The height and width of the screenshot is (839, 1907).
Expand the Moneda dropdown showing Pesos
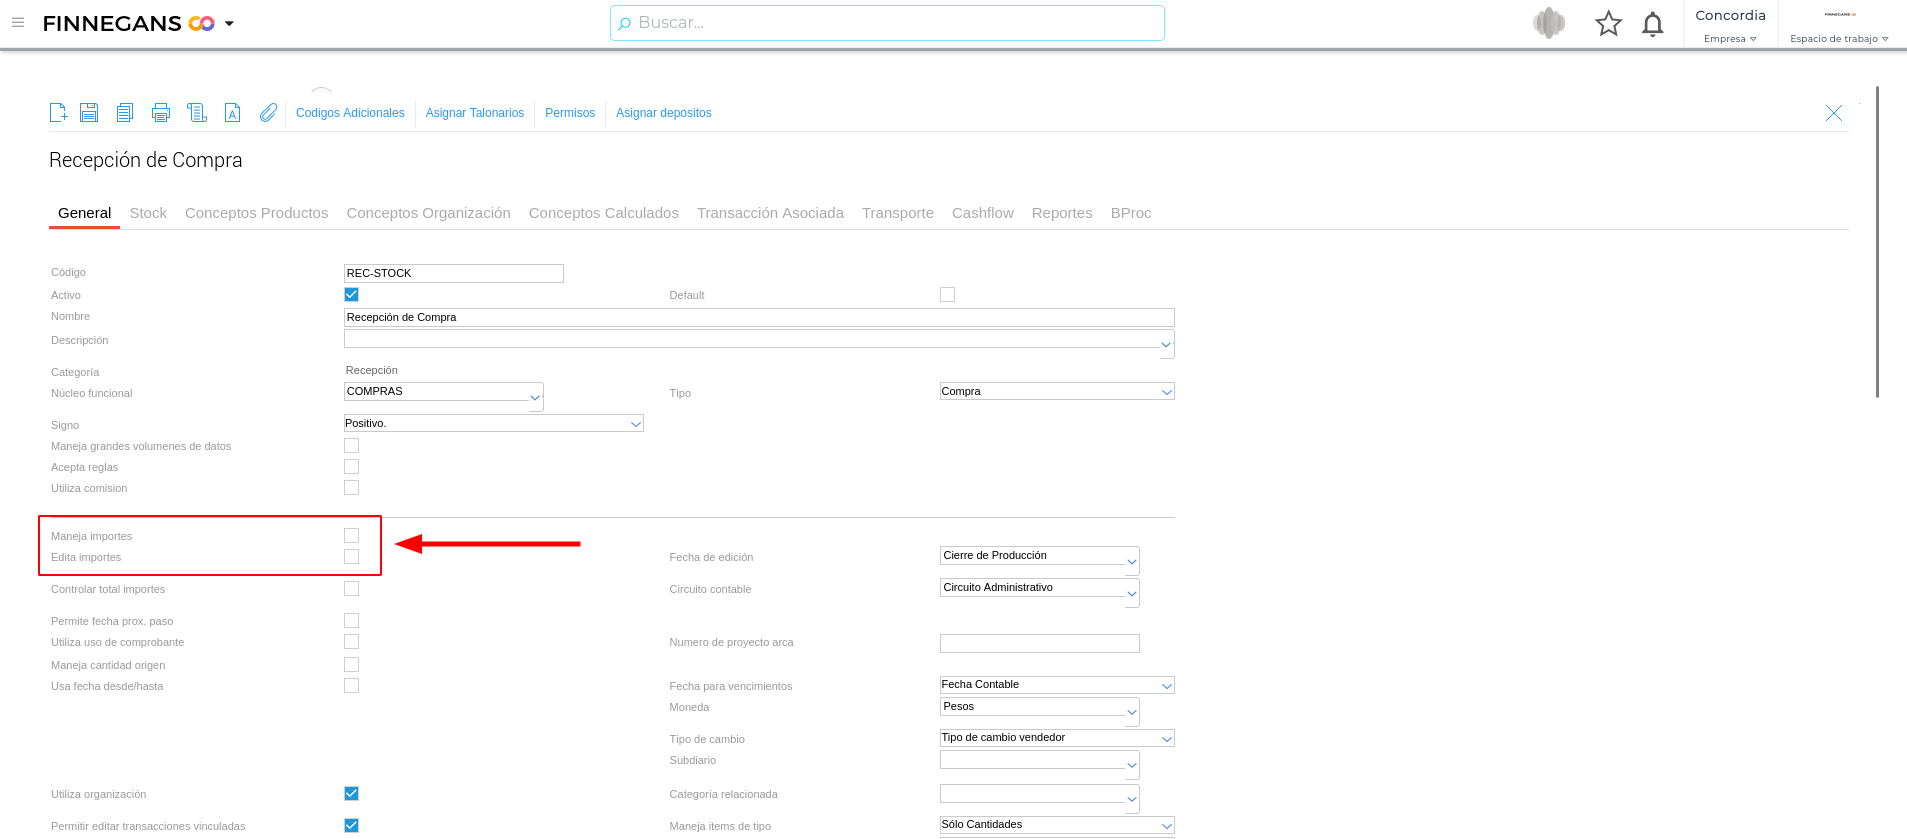[1131, 712]
